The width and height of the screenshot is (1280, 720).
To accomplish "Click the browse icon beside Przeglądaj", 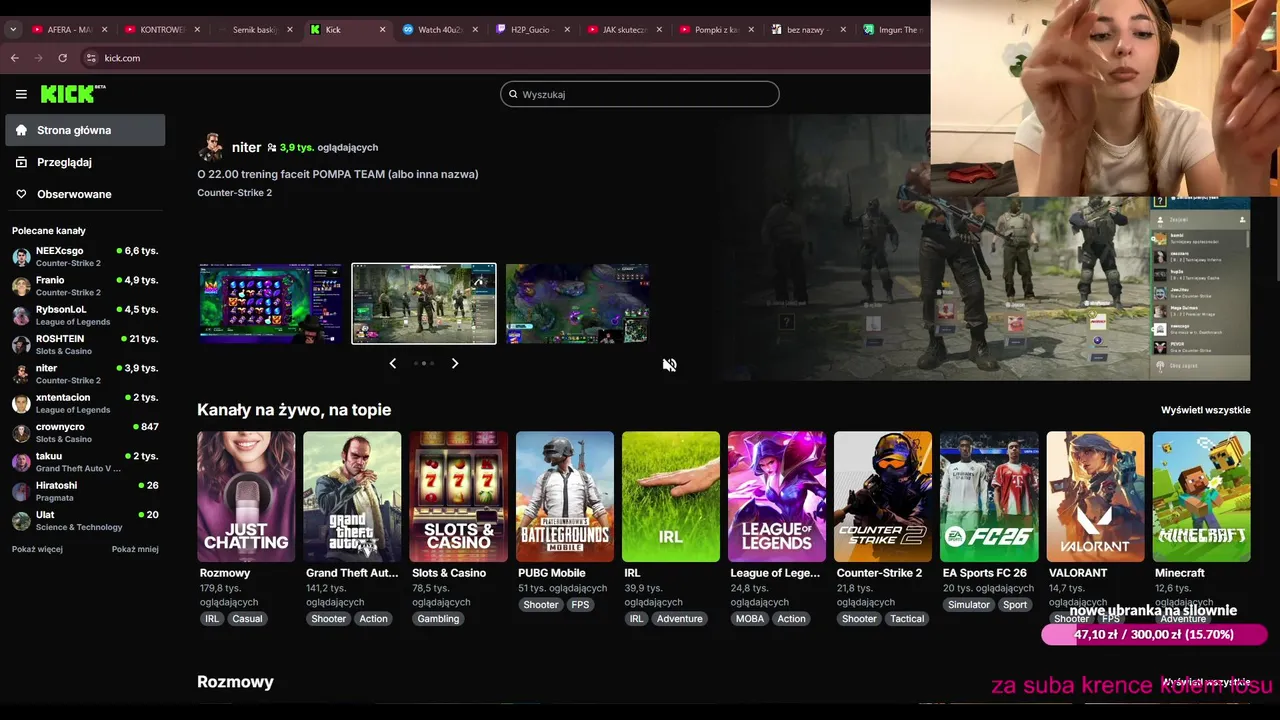I will 21,162.
